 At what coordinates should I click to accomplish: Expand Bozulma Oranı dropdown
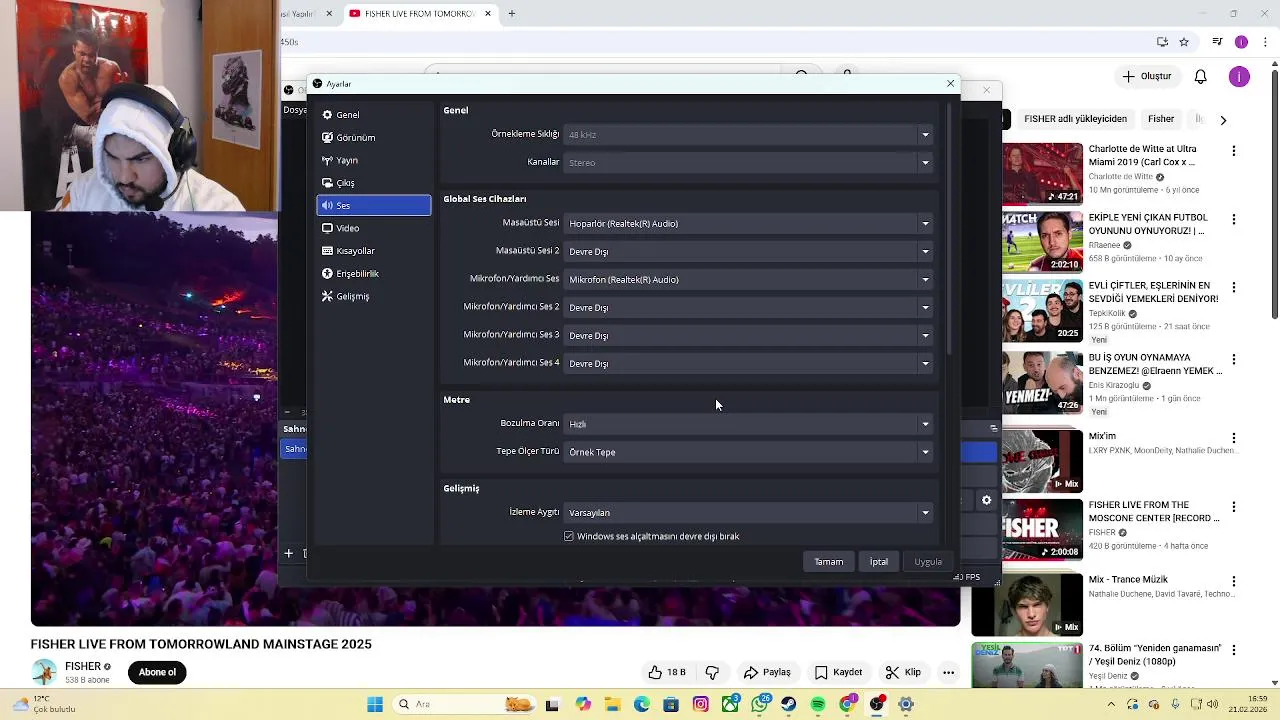tap(748, 424)
